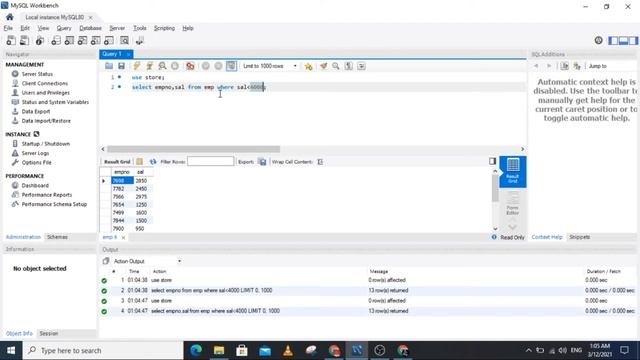
Task: Save the script with floppy icon
Action: pyautogui.click(x=122, y=66)
